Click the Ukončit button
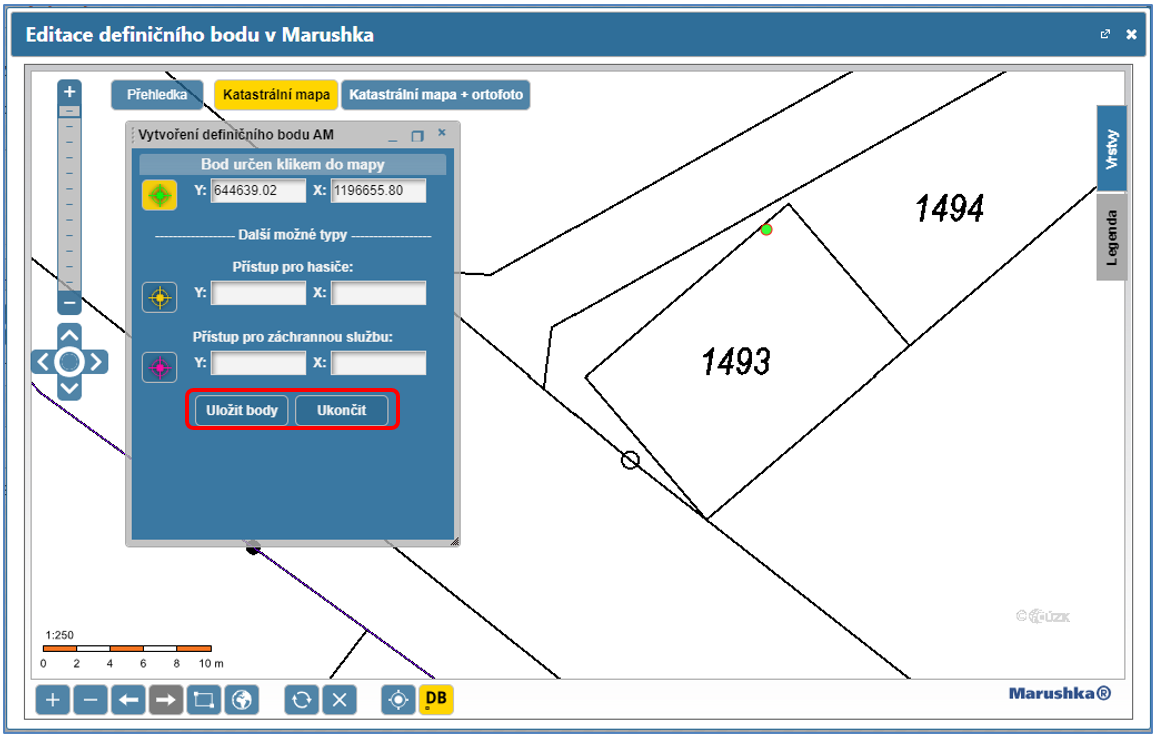Screen dimensions: 1155x737 341,411
